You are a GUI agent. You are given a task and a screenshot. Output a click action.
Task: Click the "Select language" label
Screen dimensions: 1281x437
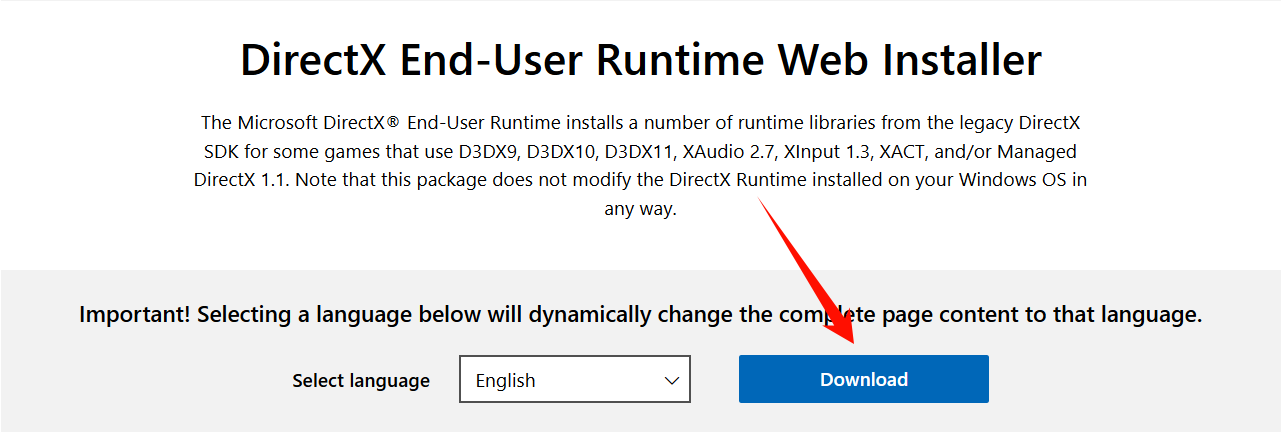point(361,381)
